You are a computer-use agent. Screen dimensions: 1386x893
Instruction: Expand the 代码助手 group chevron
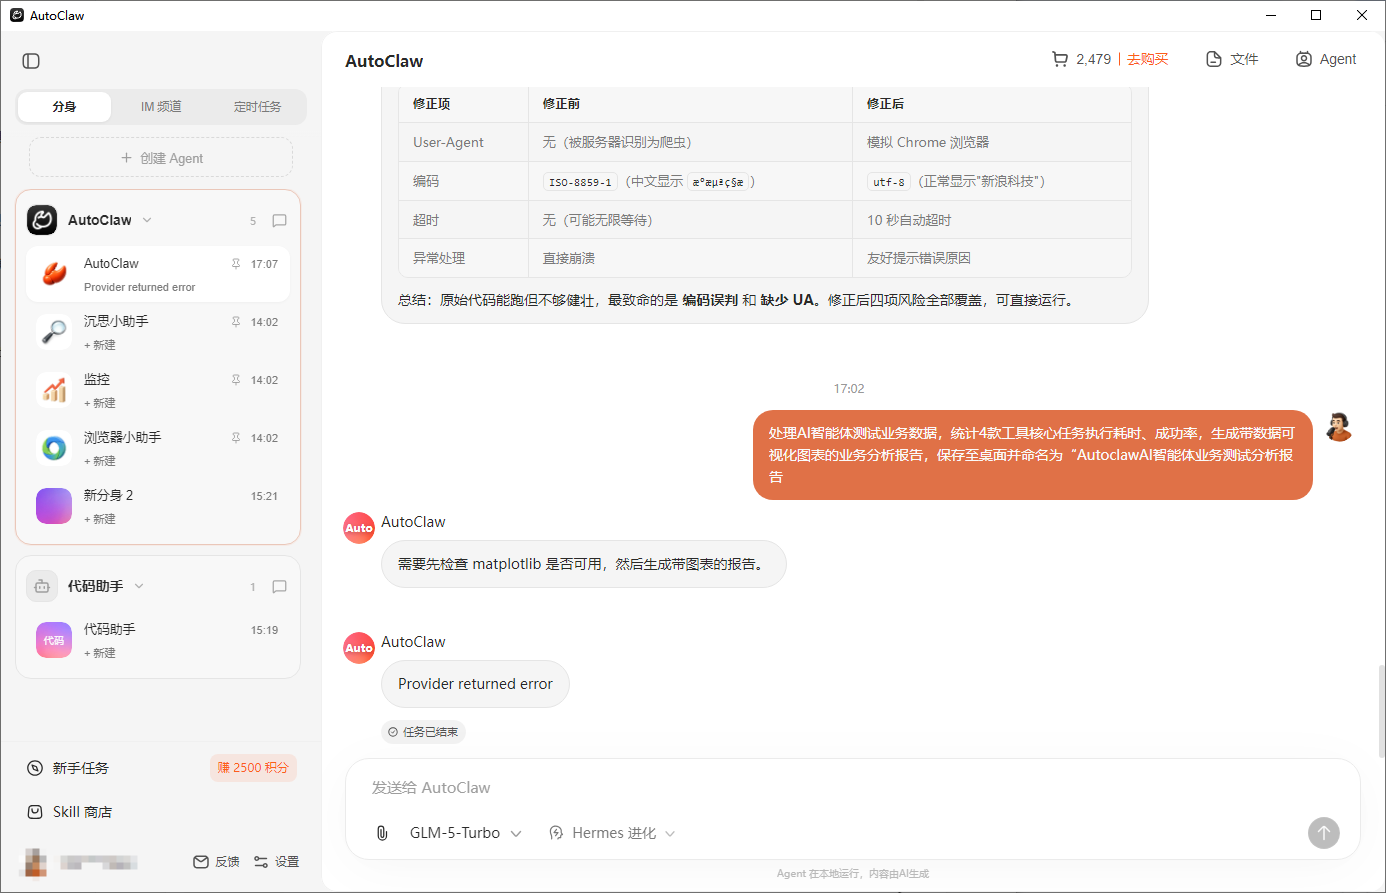[x=139, y=586]
